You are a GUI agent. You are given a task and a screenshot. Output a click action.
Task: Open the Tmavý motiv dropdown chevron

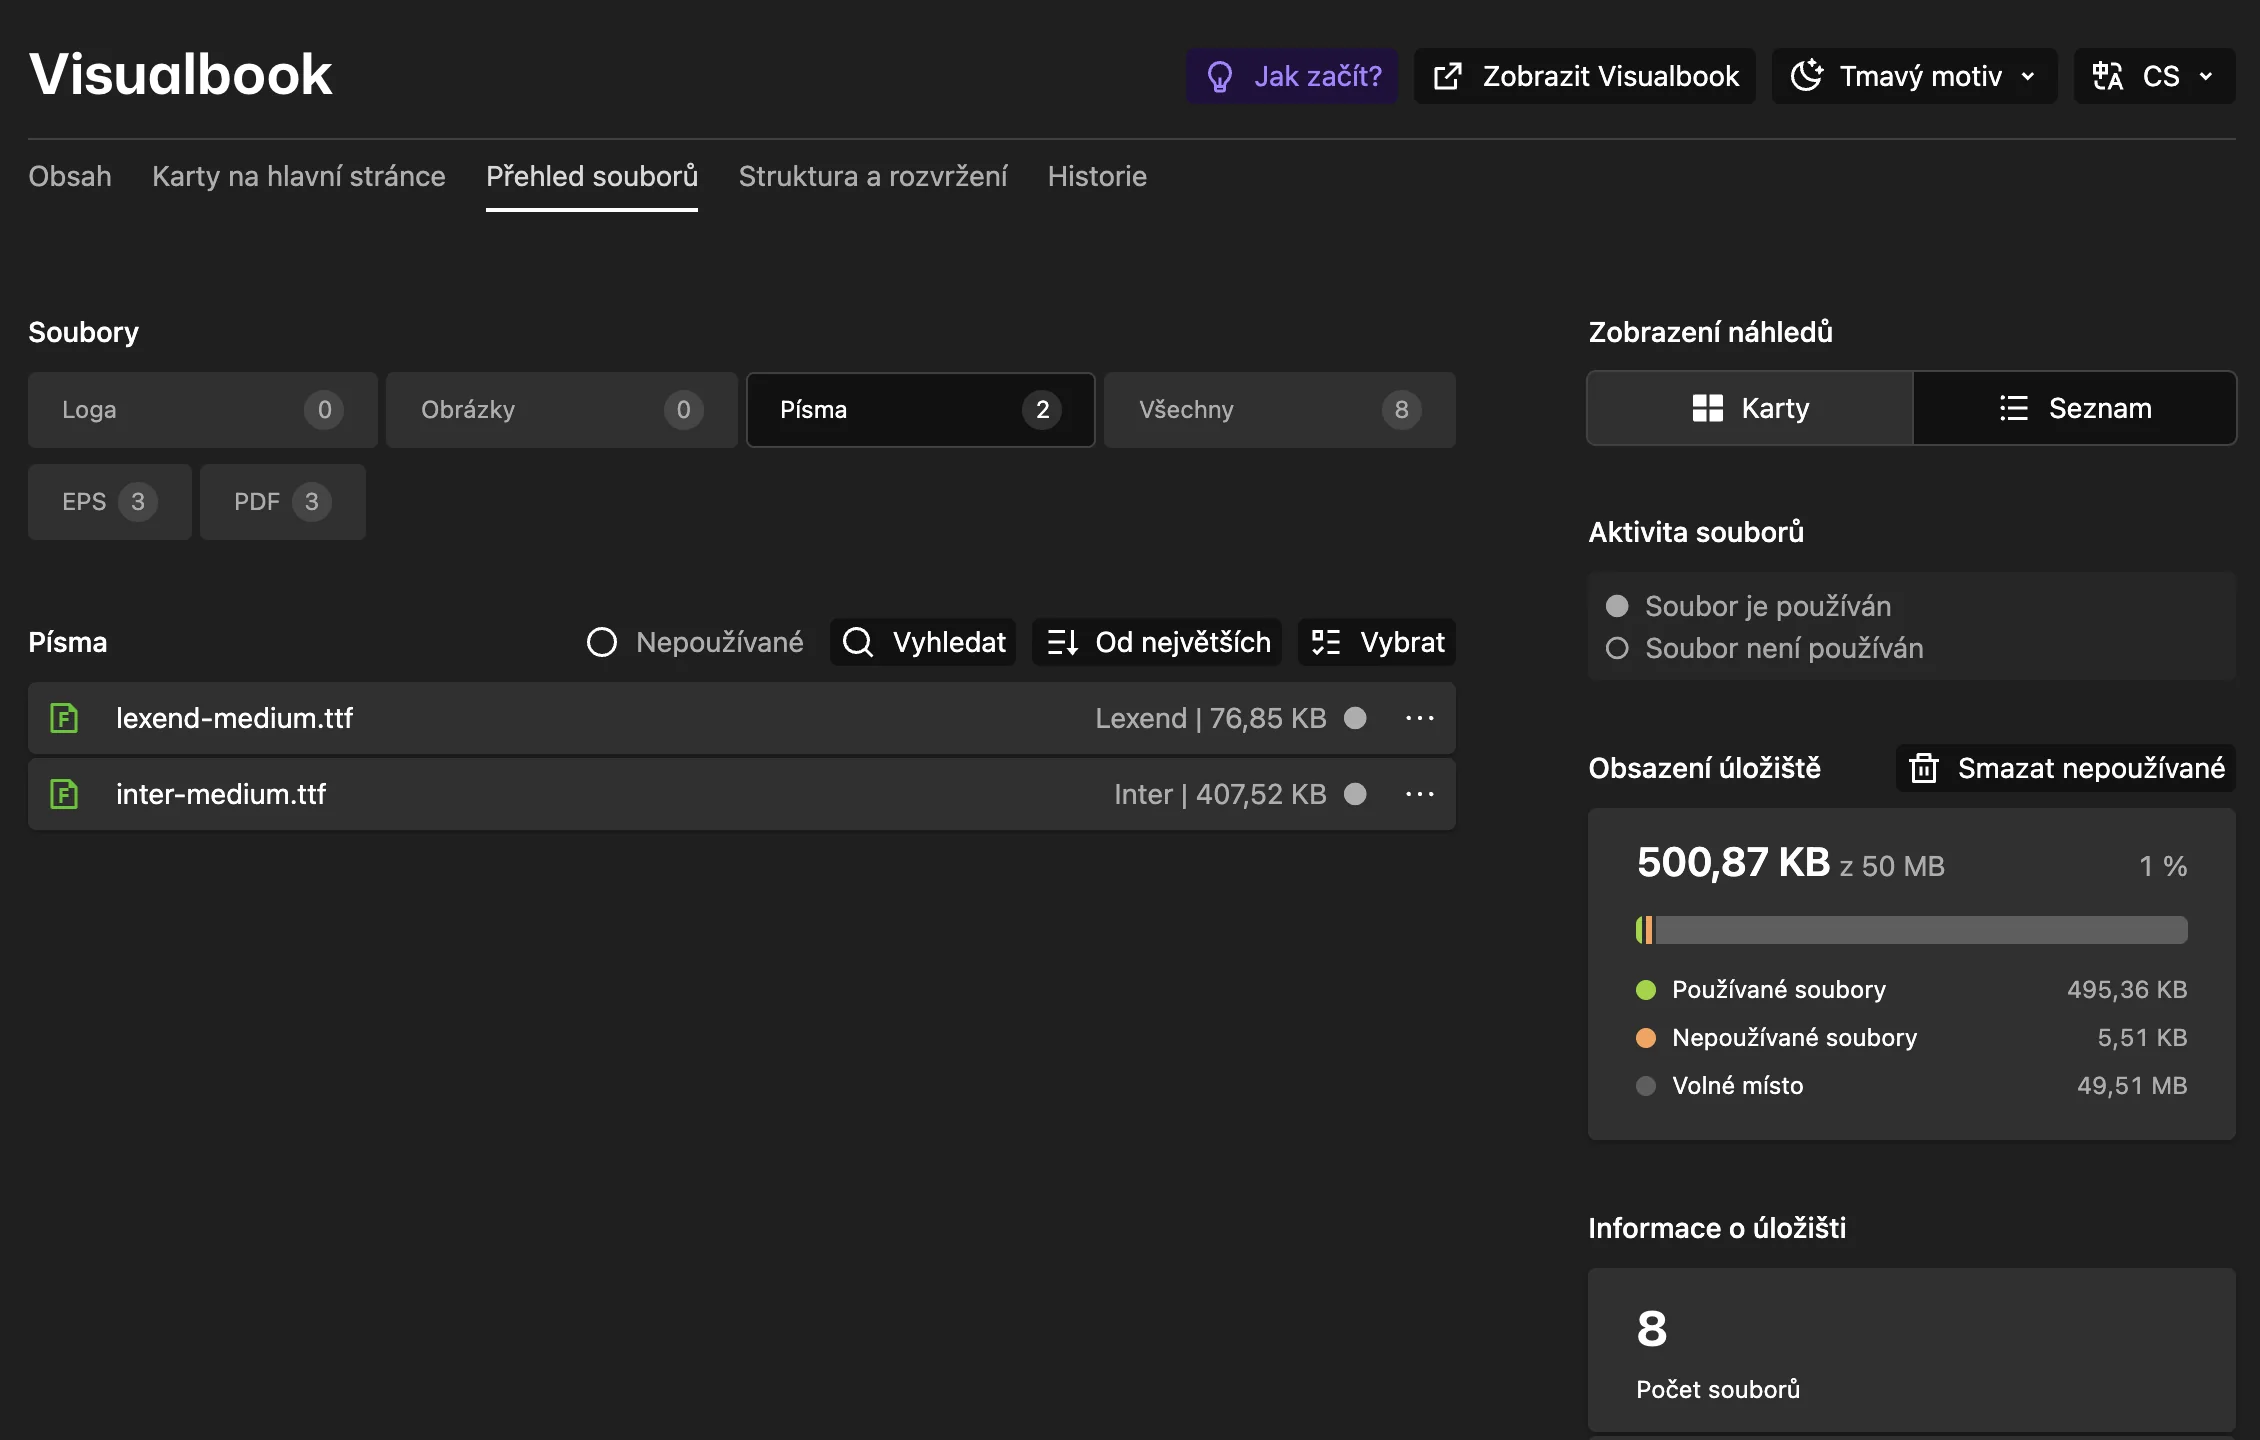[2028, 76]
